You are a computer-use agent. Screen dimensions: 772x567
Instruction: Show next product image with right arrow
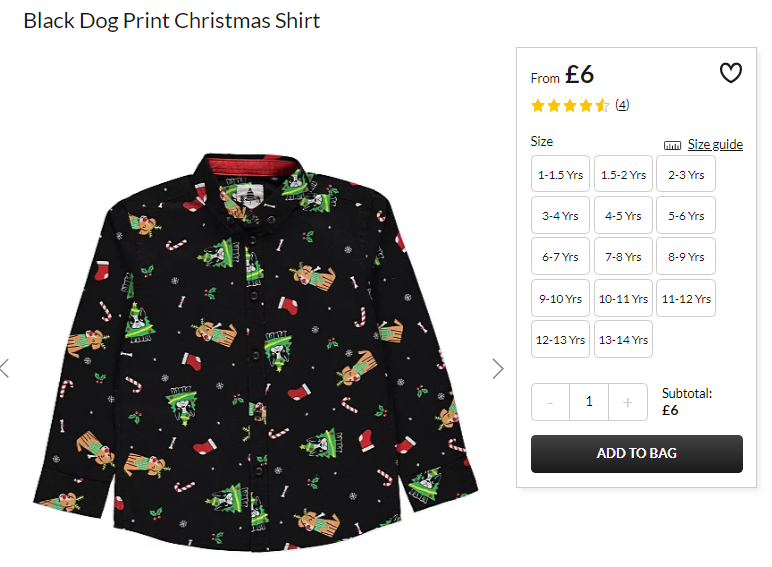pos(498,369)
